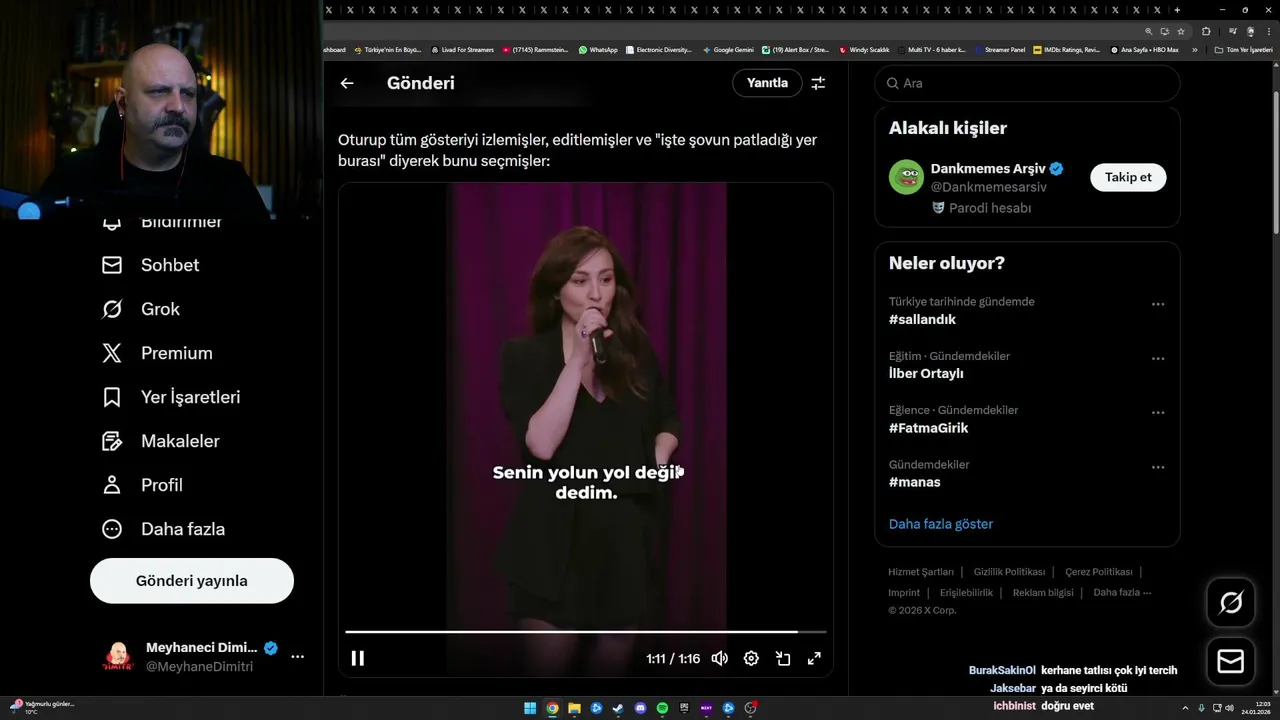
Task: Open the floating Grok button
Action: point(1231,603)
